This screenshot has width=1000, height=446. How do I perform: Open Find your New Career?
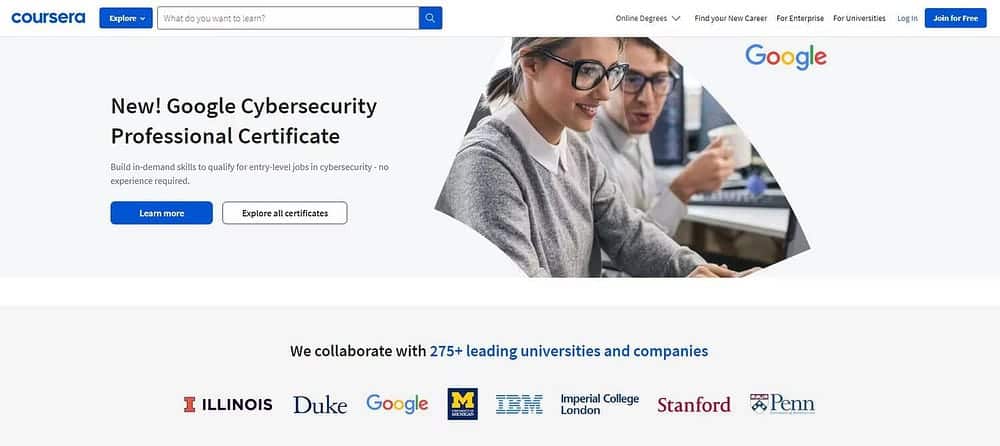pos(731,18)
